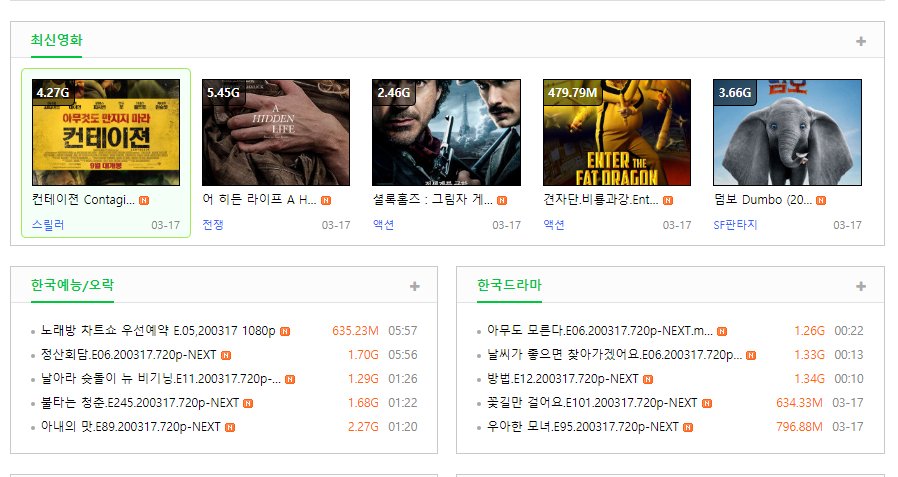Open 꽃길만 걸어요.E101 entry
This screenshot has width=898, height=477.
point(592,403)
